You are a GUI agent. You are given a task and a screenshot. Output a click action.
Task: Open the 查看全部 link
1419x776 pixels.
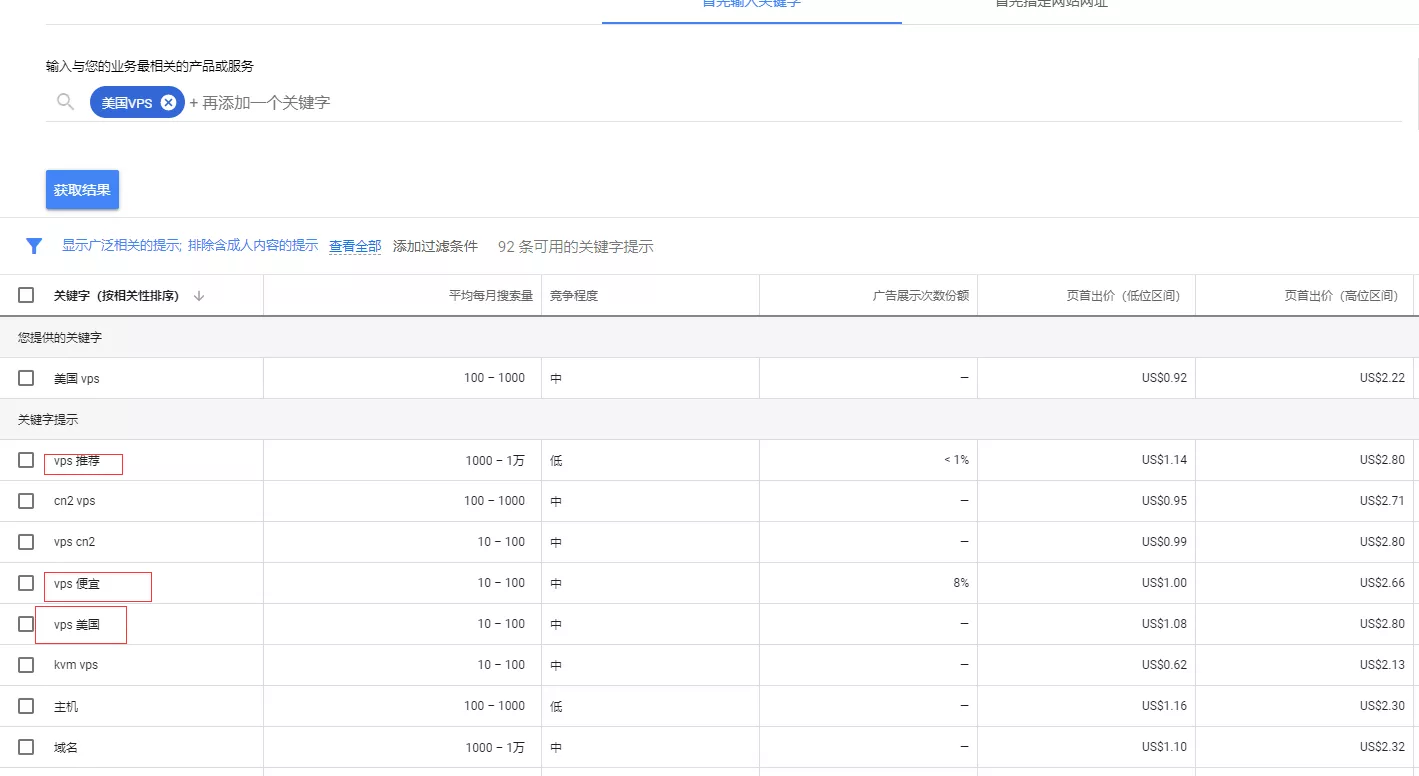pyautogui.click(x=355, y=246)
